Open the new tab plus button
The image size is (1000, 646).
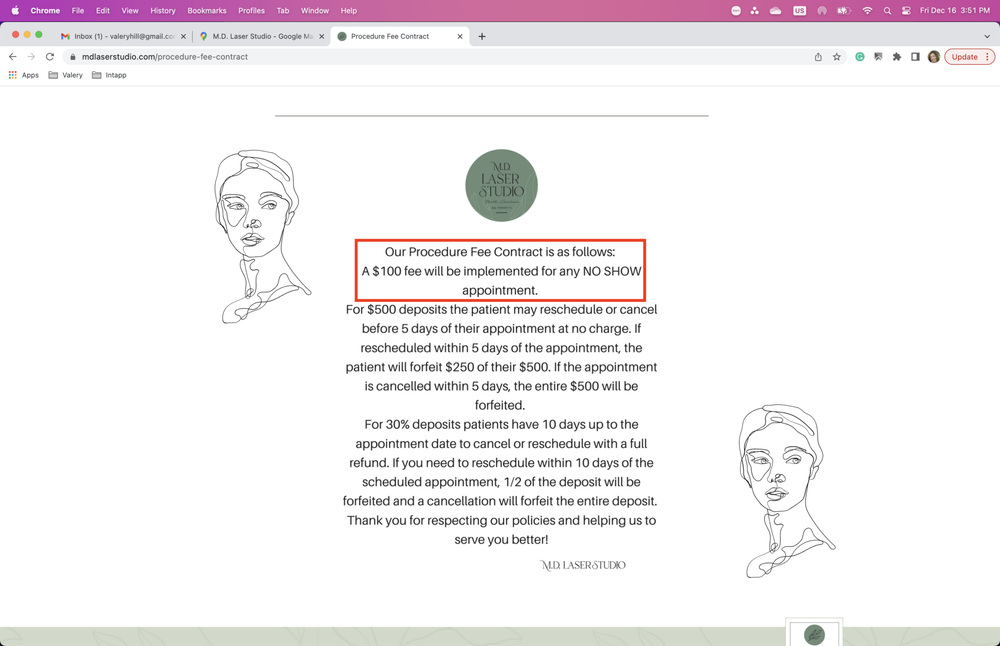click(x=482, y=36)
